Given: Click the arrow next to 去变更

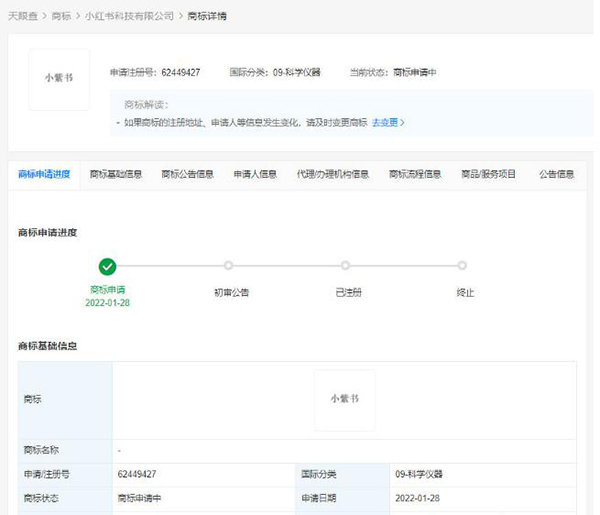Looking at the screenshot, I should (x=402, y=122).
